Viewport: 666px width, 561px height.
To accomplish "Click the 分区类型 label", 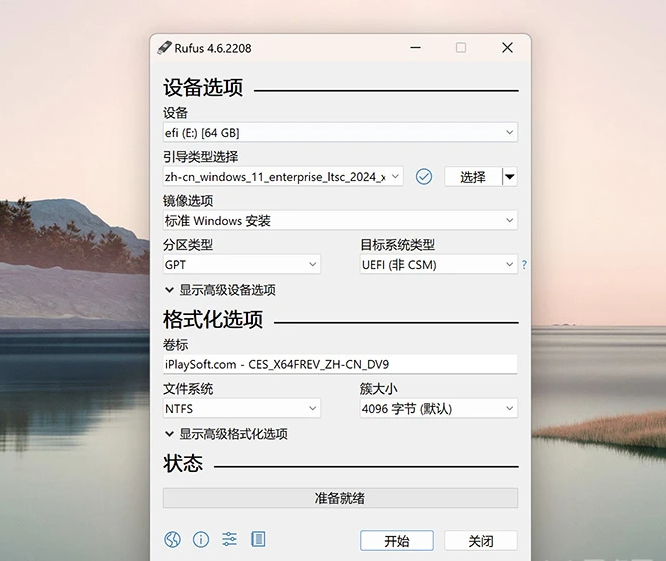I will pyautogui.click(x=188, y=245).
